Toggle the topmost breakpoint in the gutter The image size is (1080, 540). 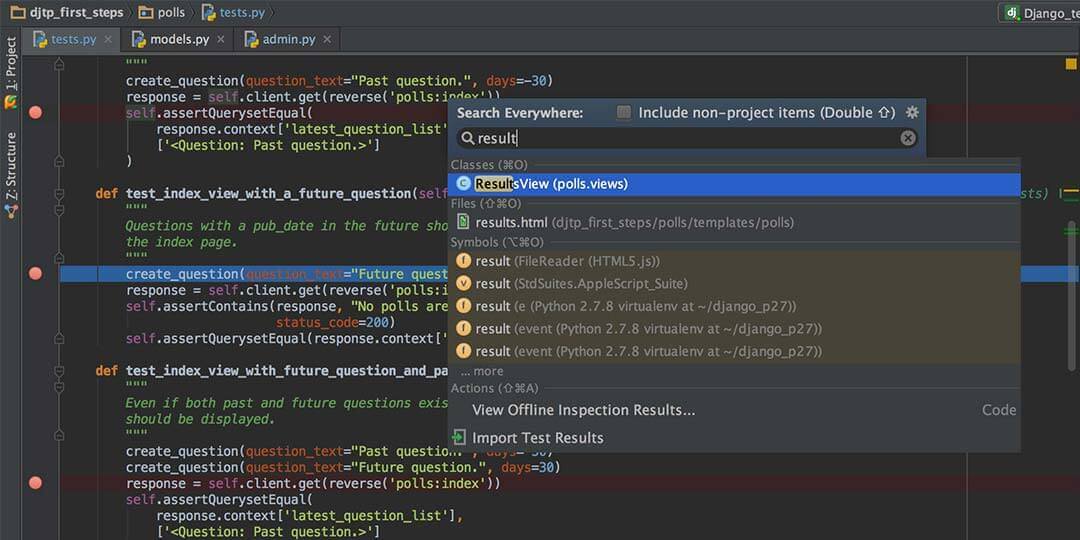pos(36,113)
